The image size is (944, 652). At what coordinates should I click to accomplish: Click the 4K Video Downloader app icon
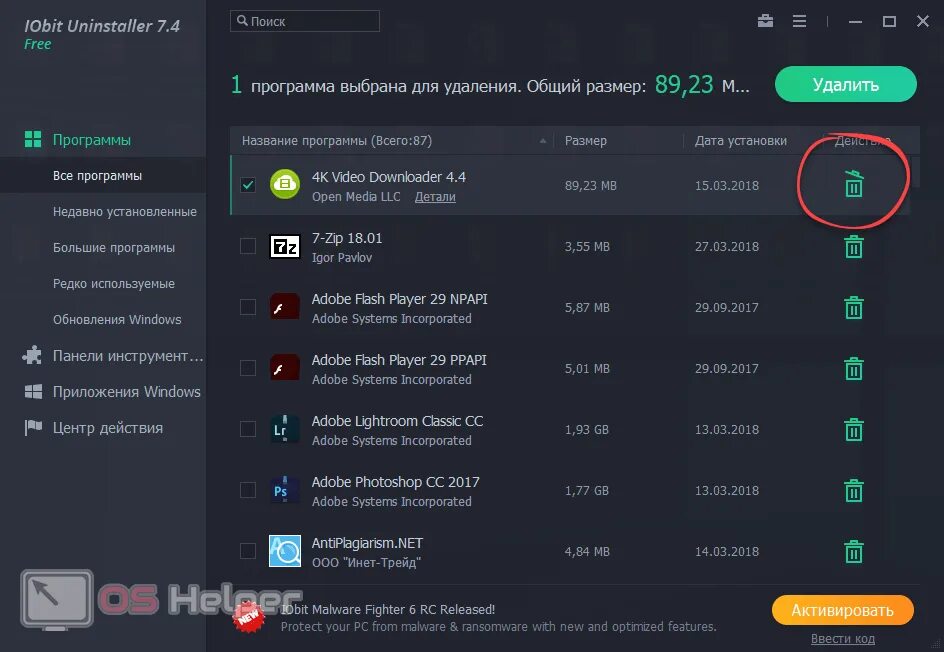[284, 184]
